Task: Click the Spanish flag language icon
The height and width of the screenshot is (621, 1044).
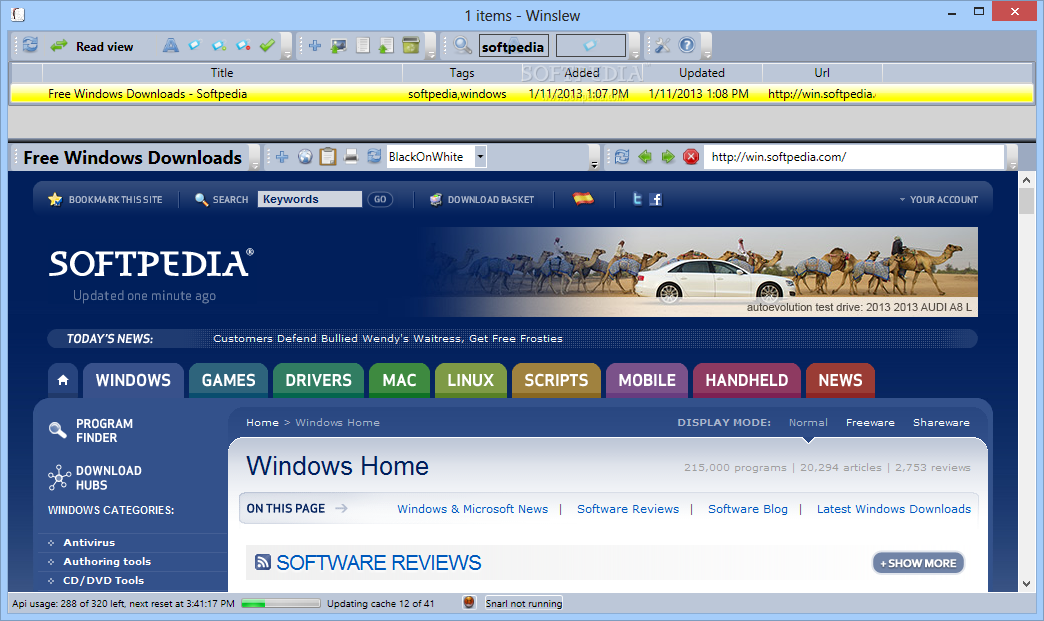Action: coord(583,198)
